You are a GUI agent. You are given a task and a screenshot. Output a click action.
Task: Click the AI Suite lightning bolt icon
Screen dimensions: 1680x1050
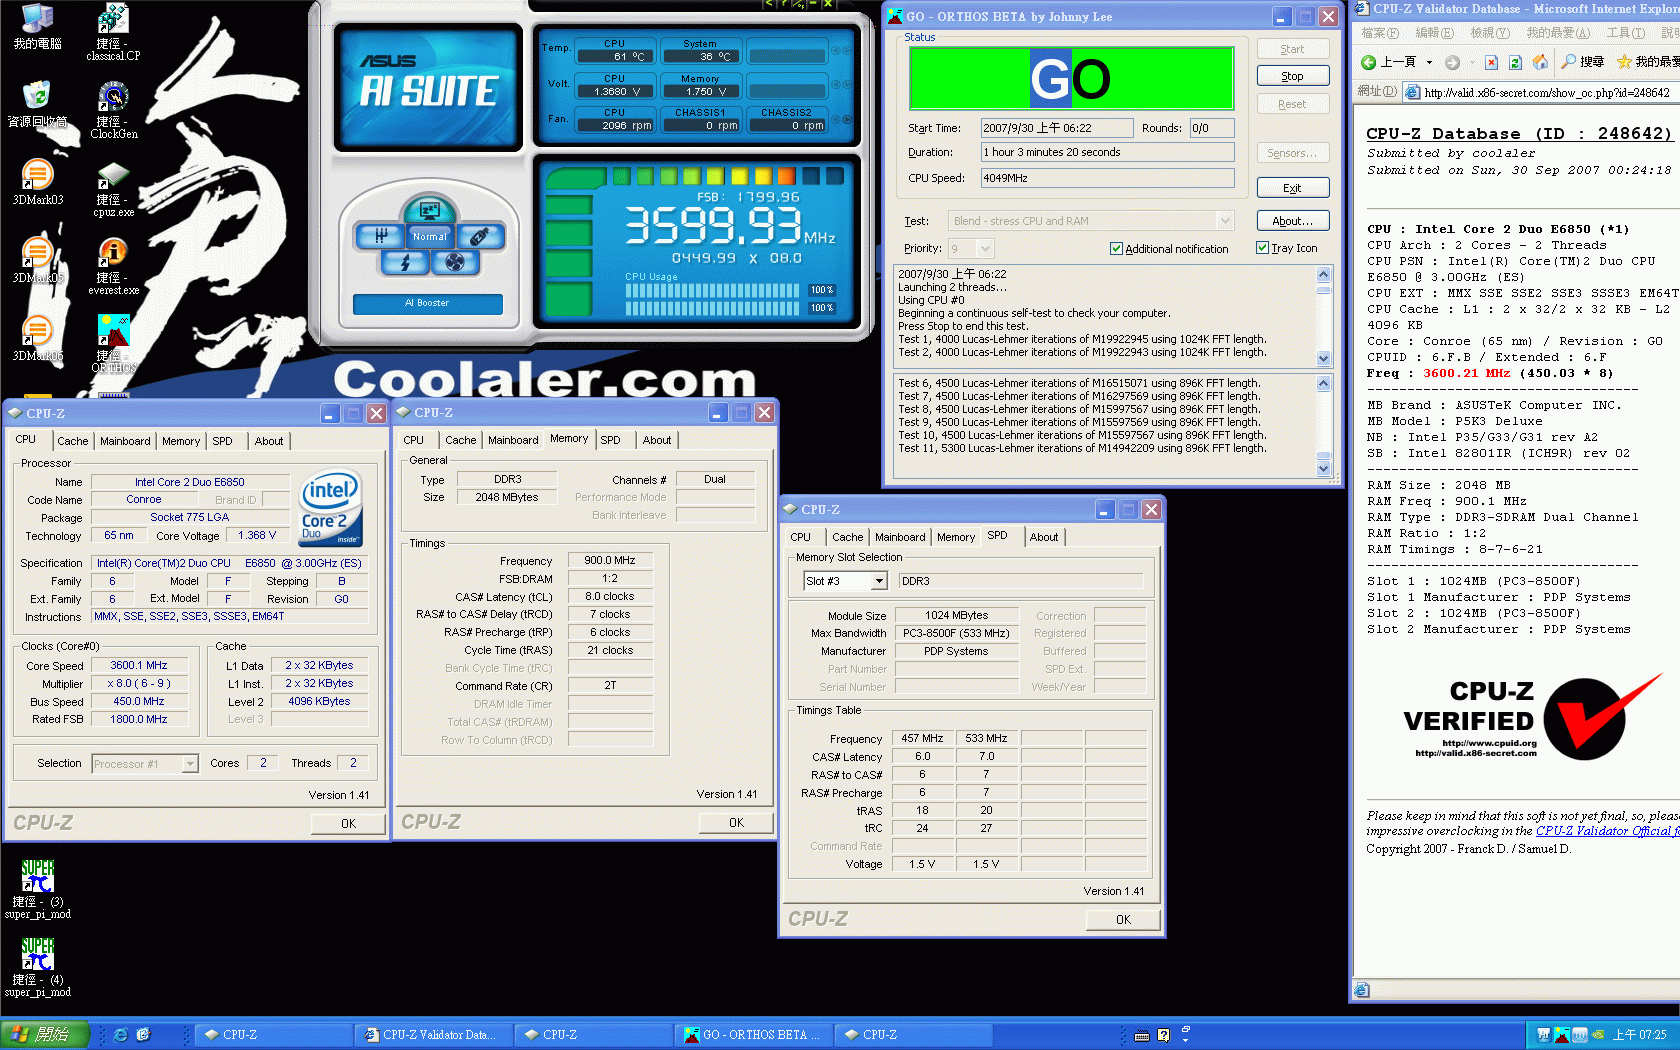[405, 262]
